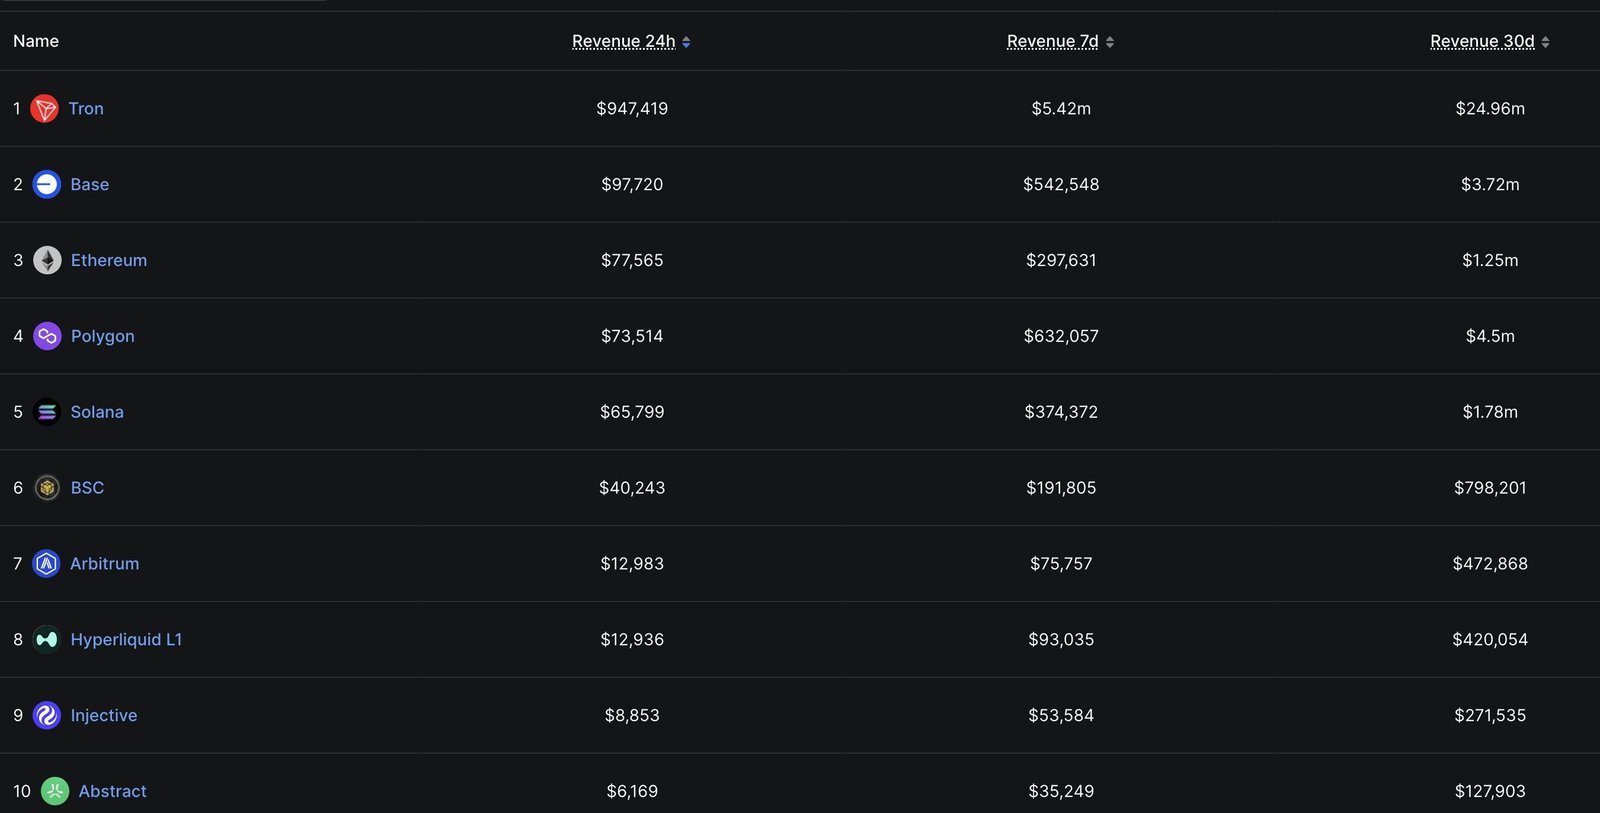Screen dimensions: 1600x813
Task: Open the Tron chain link
Action: [x=86, y=109]
